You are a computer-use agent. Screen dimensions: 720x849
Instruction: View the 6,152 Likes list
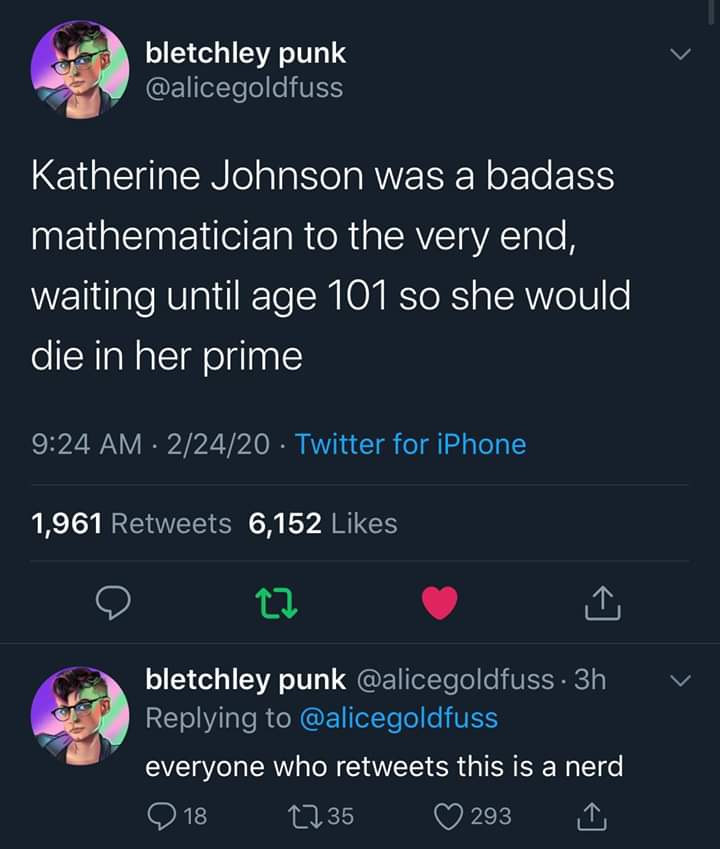pos(323,523)
